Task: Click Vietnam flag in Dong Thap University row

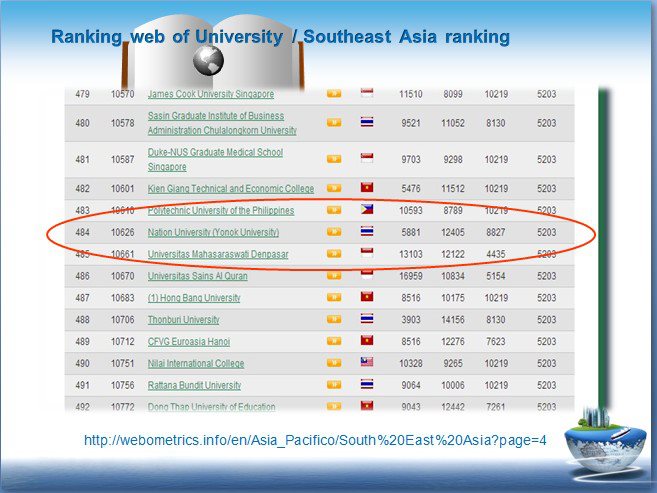Action: [367, 405]
